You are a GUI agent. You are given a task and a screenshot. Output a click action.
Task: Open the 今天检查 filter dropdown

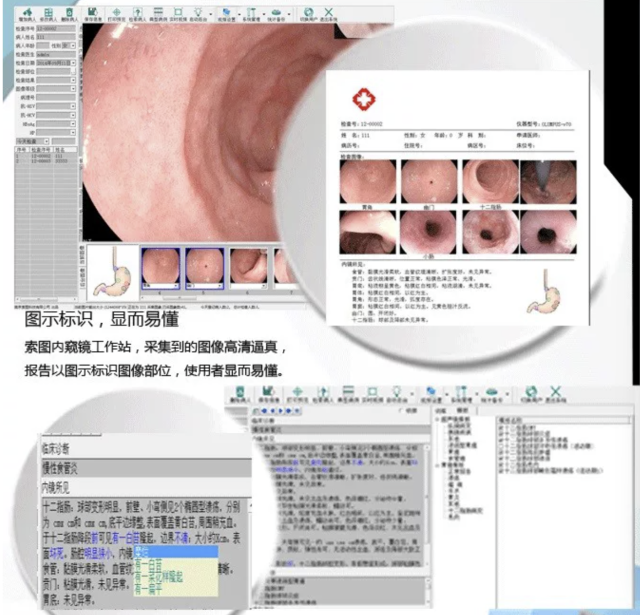(x=46, y=141)
